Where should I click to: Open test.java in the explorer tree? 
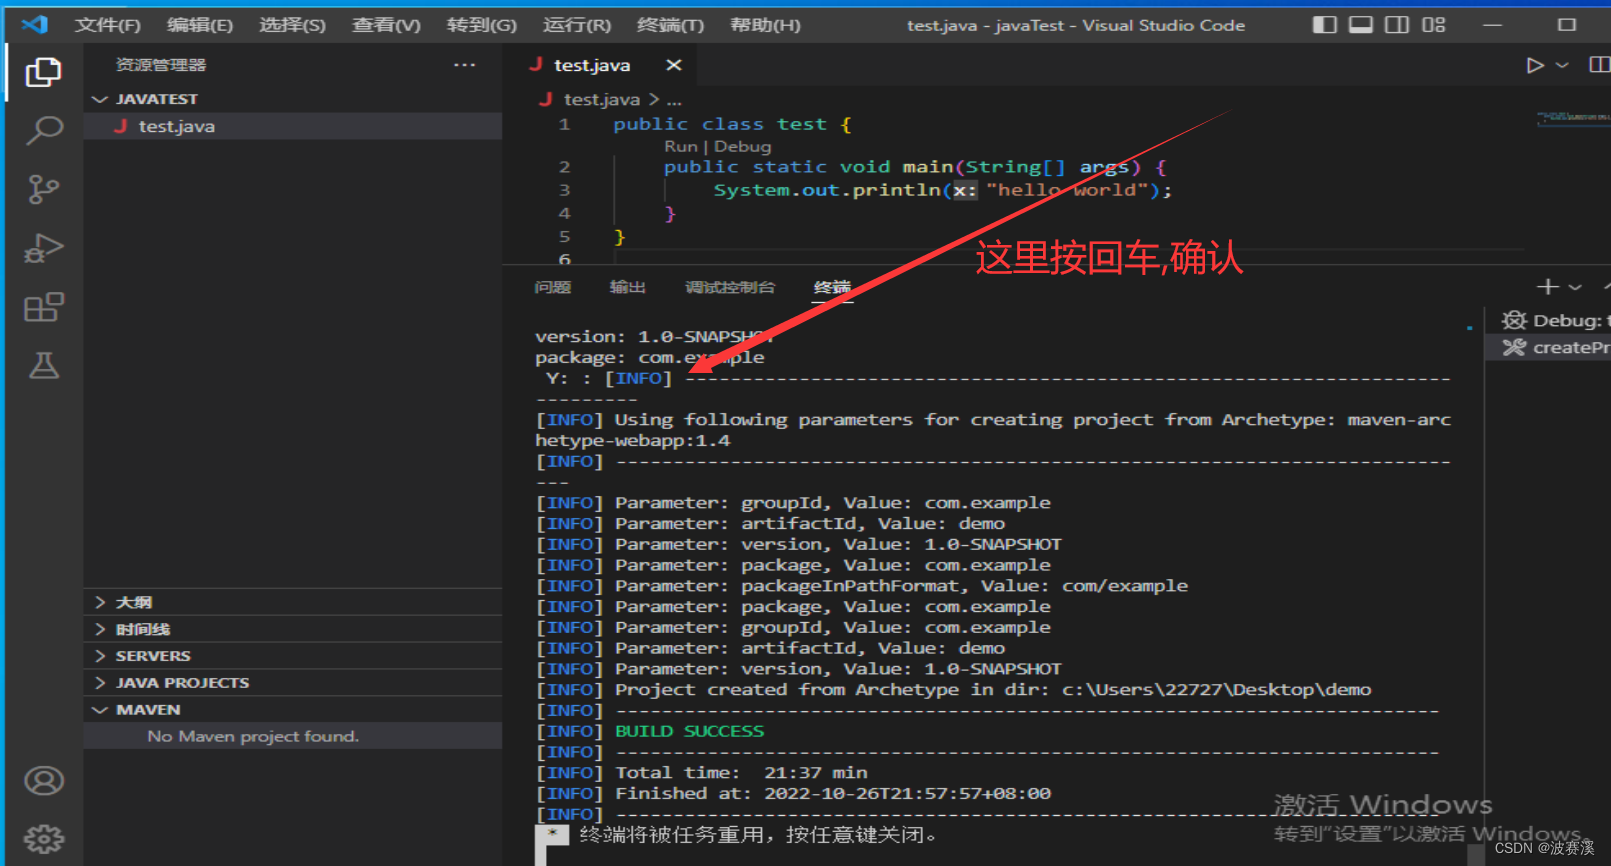(293, 126)
